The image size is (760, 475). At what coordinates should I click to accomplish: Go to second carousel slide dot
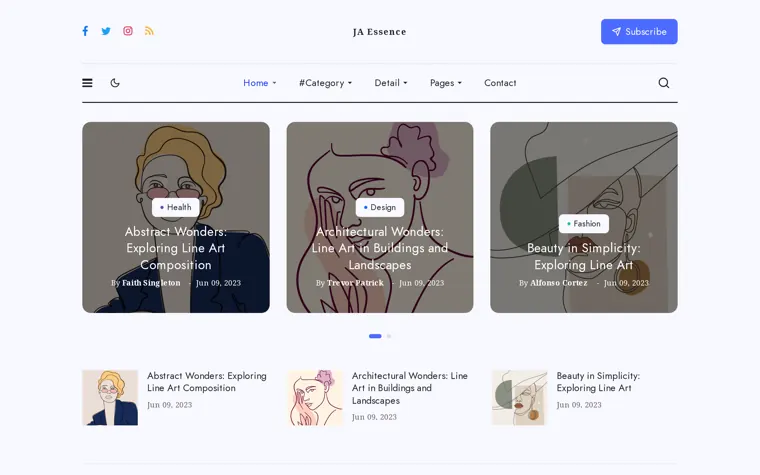point(389,336)
